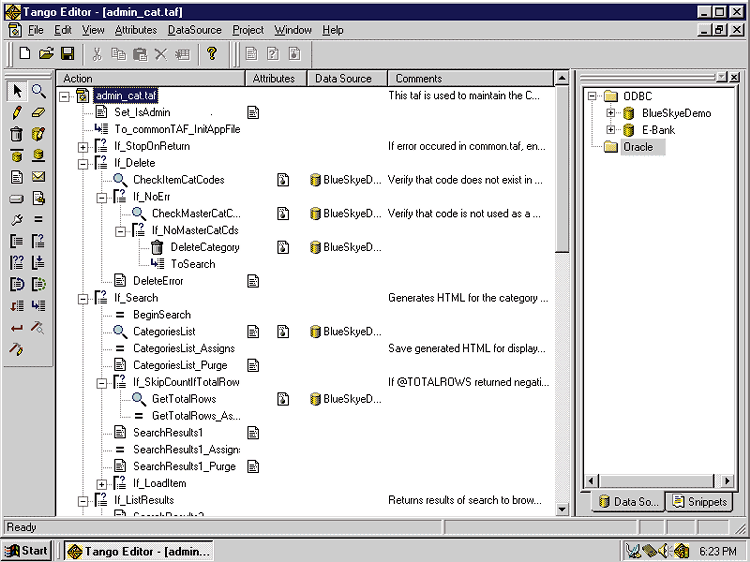Screen dimensions: 750x562
Task: Collapse the If_NoMasterCatCds node
Action: pos(121,231)
